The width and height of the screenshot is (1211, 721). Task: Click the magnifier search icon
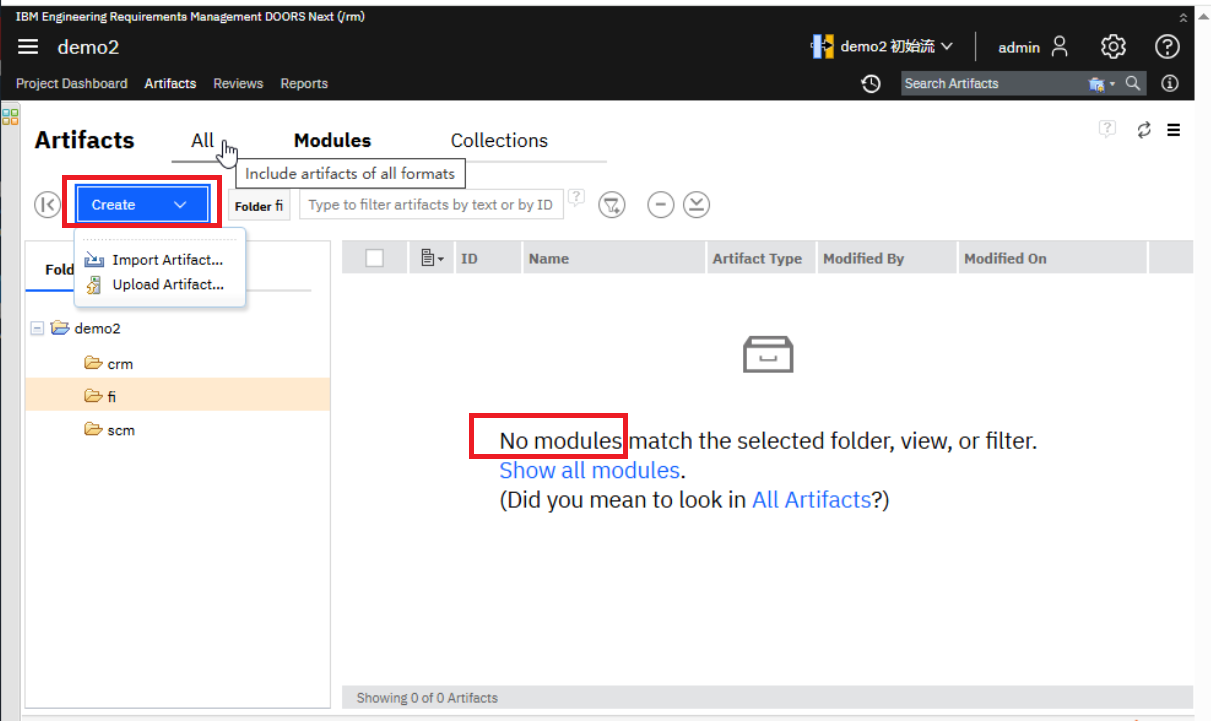click(1133, 84)
